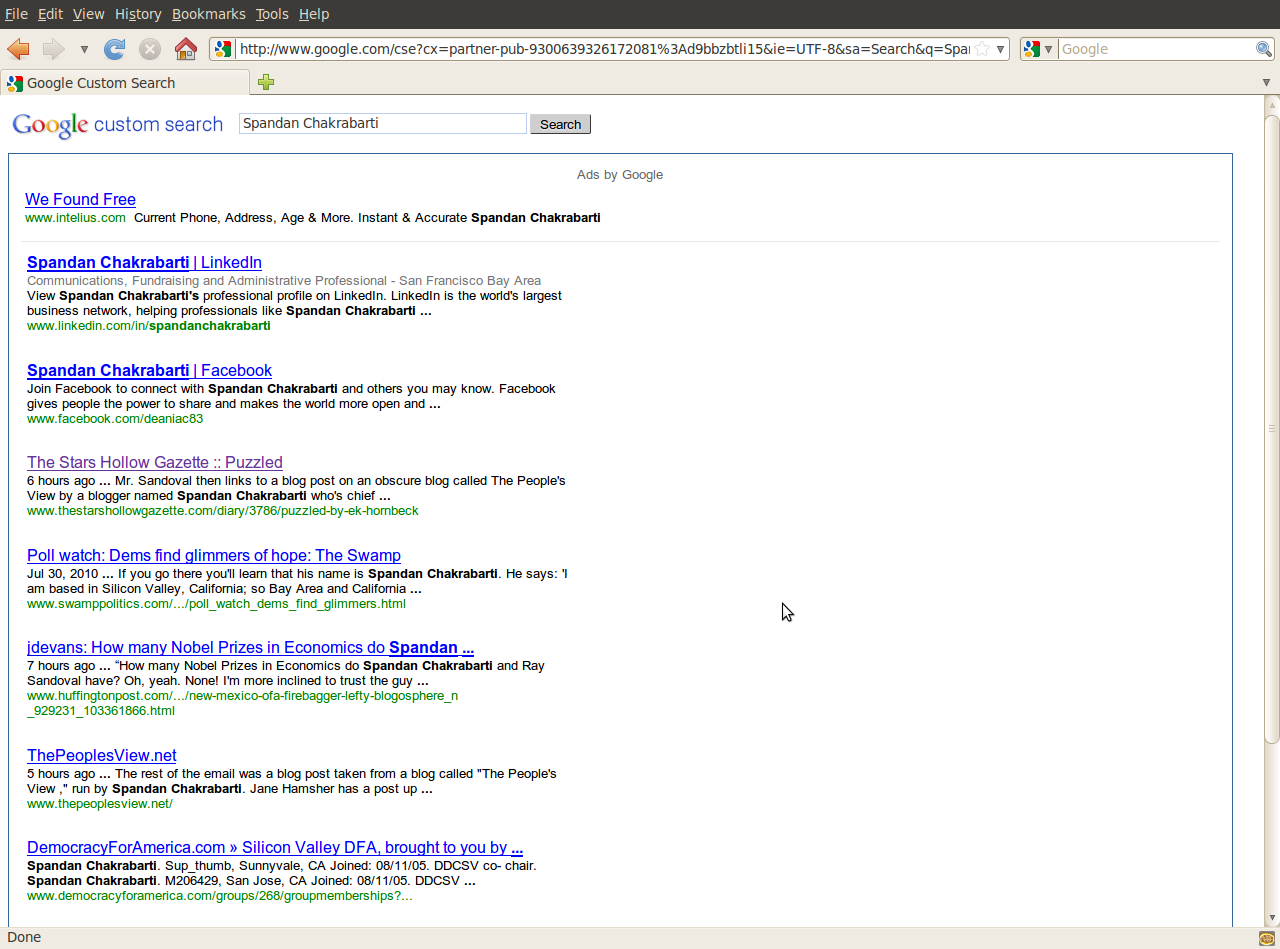Open the Spandan Chakrabarti Facebook result
Screen dimensions: 1280x949
(149, 371)
